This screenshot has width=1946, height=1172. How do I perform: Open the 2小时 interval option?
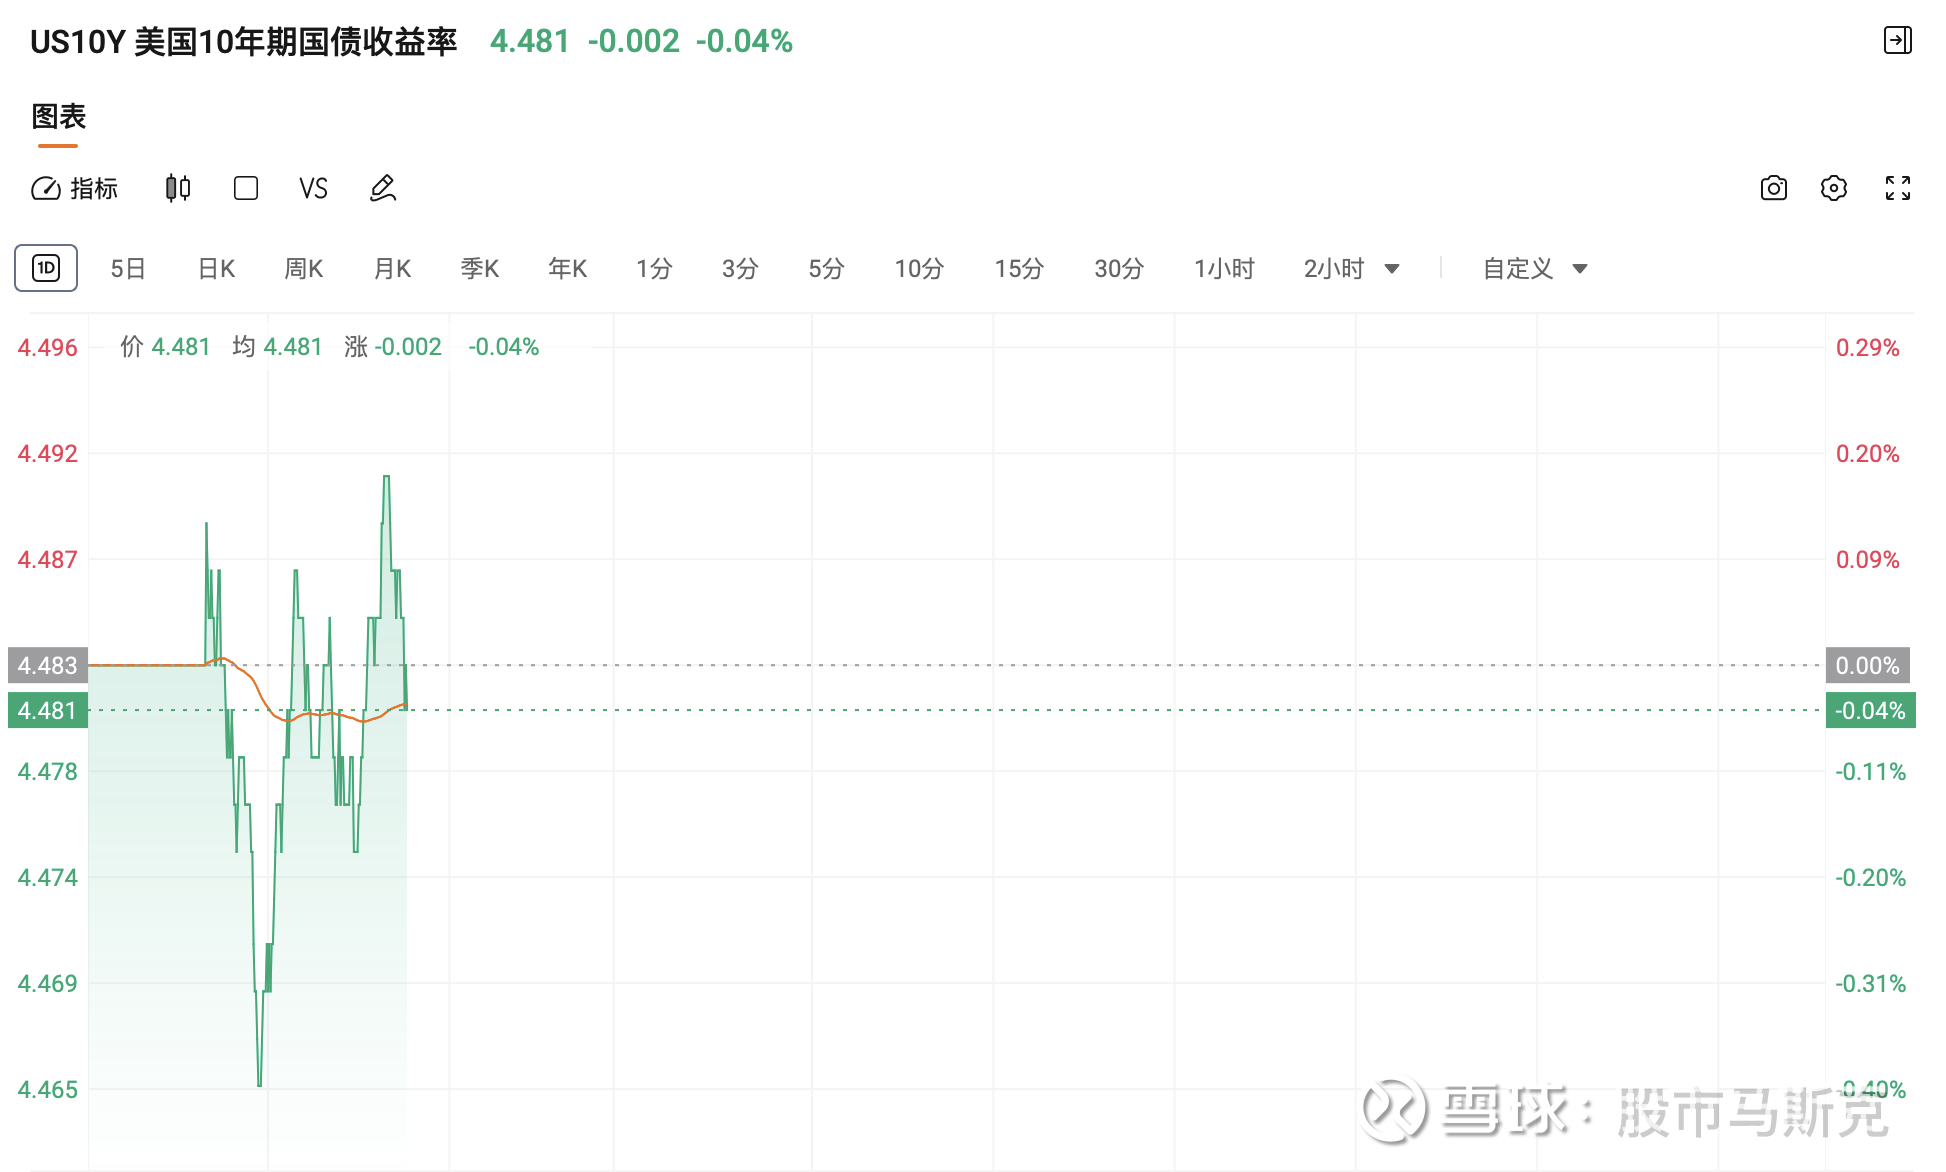click(x=1334, y=268)
